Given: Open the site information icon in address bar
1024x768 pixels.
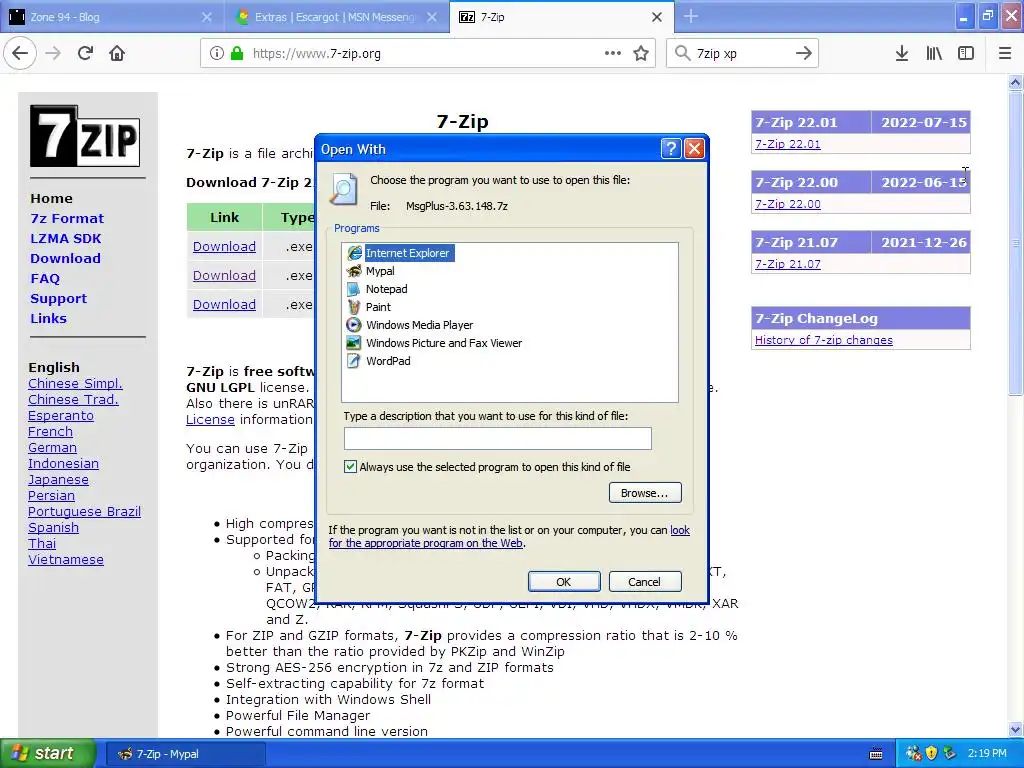Looking at the screenshot, I should (217, 54).
